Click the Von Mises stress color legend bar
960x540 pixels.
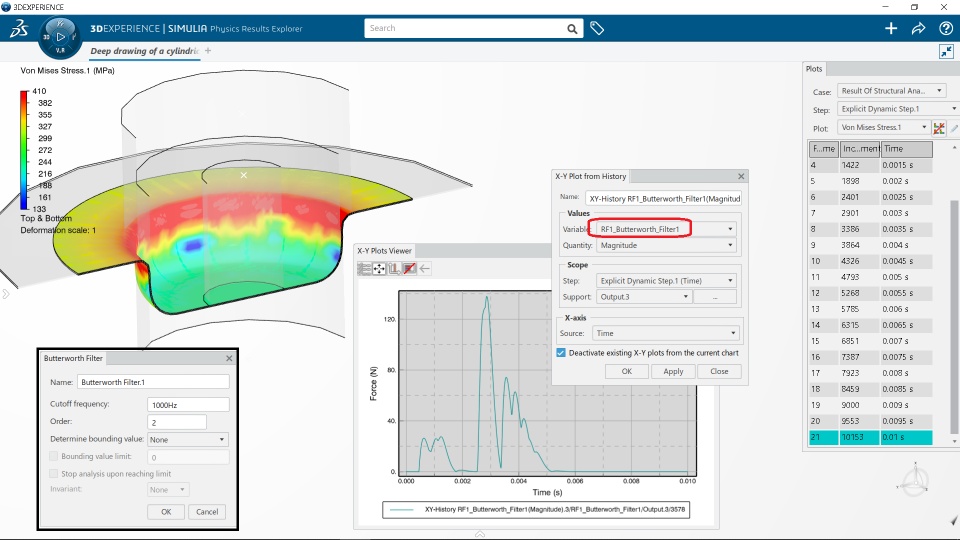[24, 149]
